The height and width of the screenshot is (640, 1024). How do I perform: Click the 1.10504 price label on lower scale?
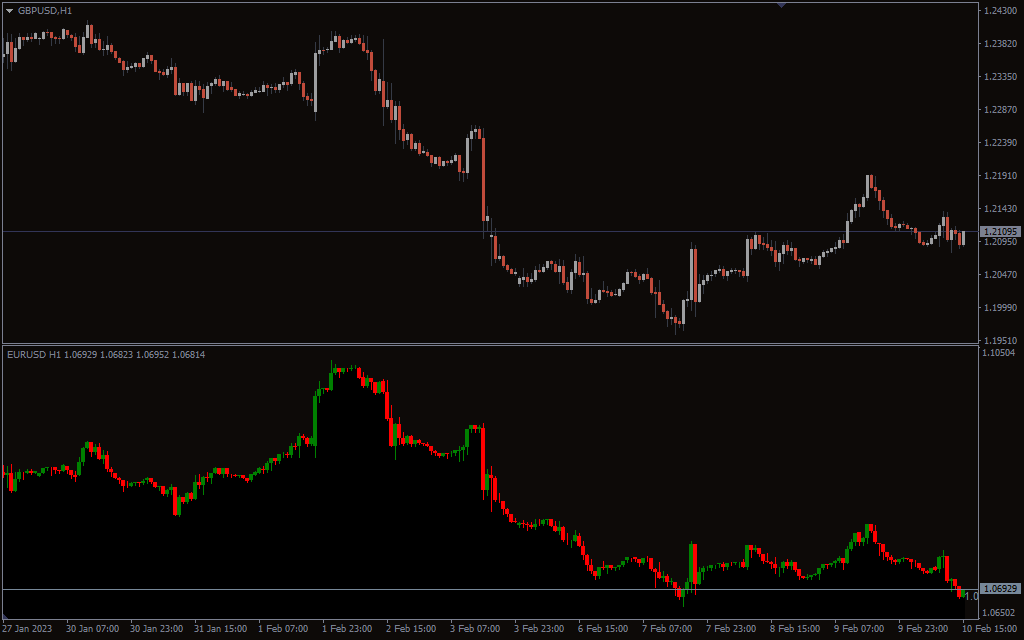pyautogui.click(x=1000, y=353)
